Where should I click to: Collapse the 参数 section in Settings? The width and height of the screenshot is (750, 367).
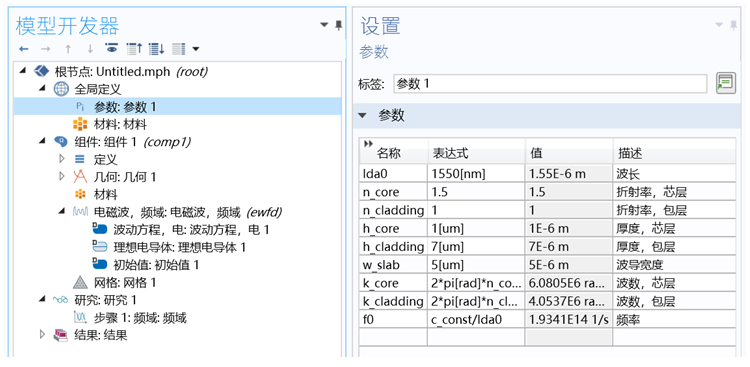363,115
